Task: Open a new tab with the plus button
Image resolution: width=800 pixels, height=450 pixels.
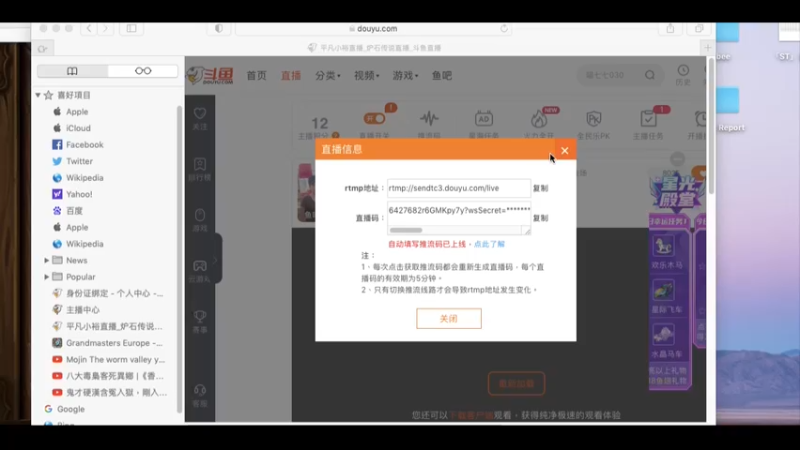Action: click(708, 48)
